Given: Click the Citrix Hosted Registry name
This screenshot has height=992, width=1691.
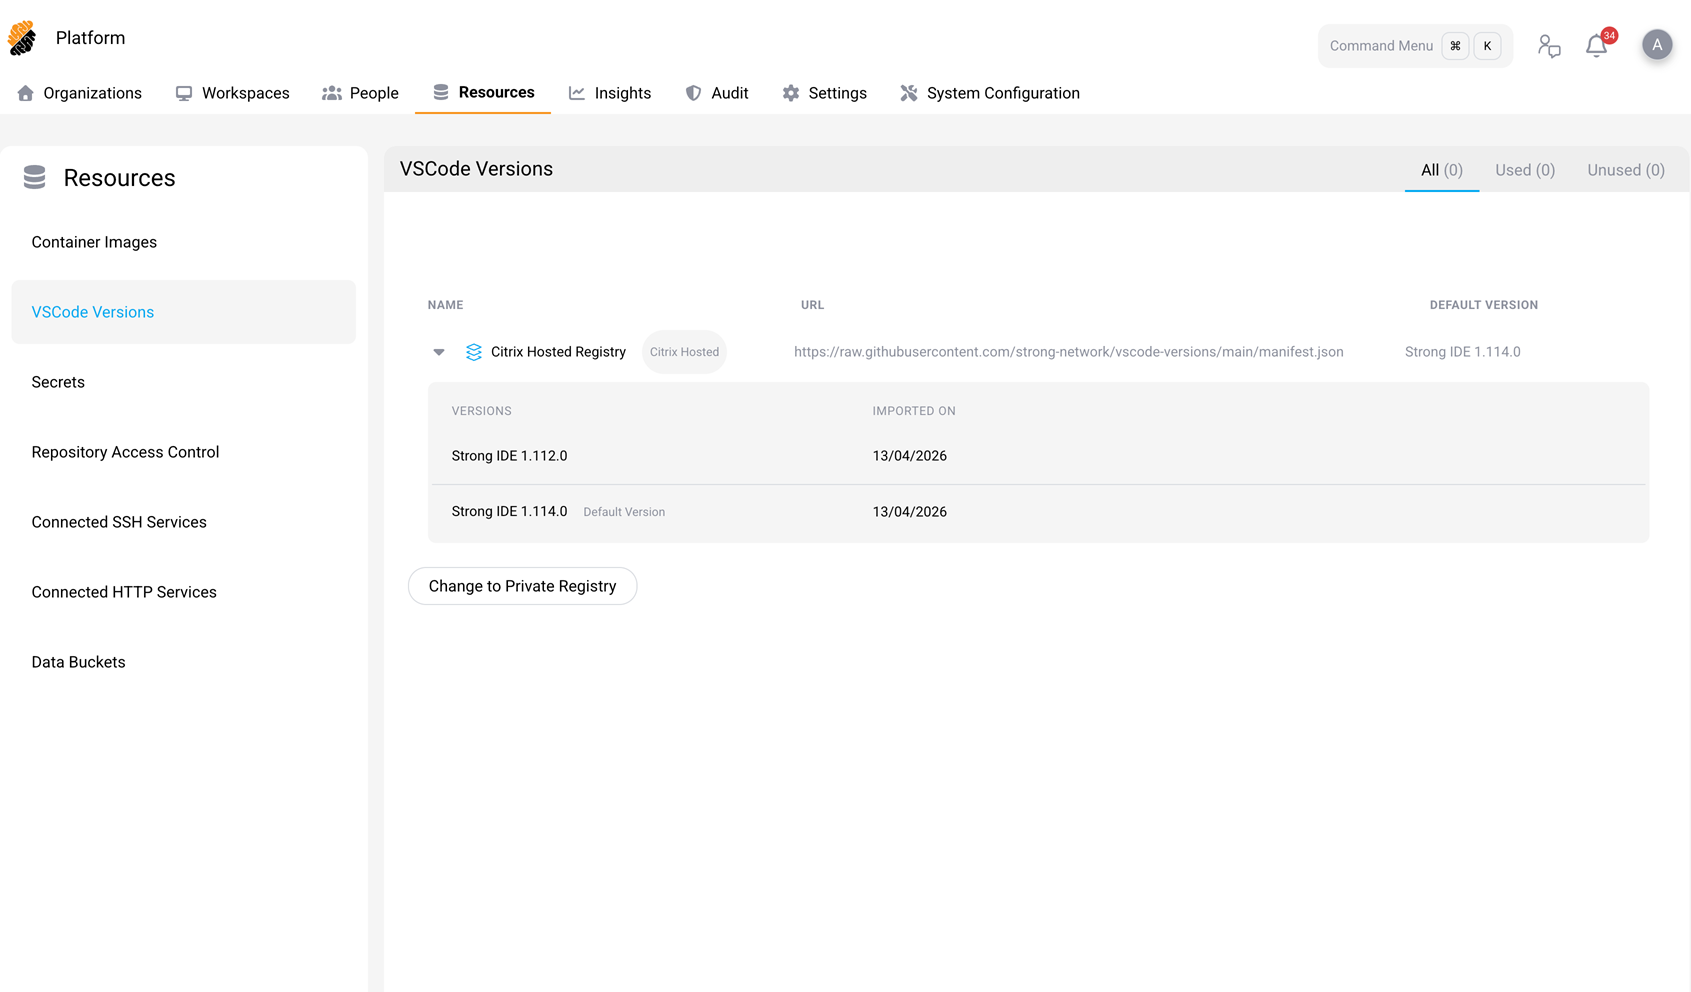Looking at the screenshot, I should click(558, 352).
